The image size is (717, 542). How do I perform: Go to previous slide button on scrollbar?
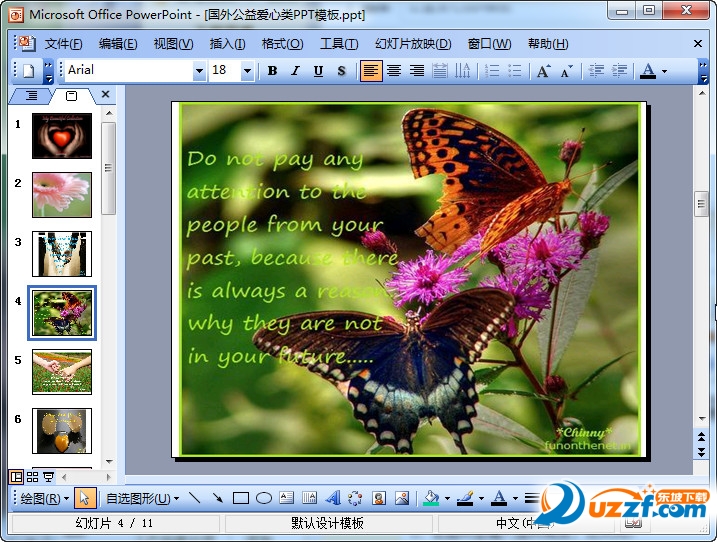point(701,436)
